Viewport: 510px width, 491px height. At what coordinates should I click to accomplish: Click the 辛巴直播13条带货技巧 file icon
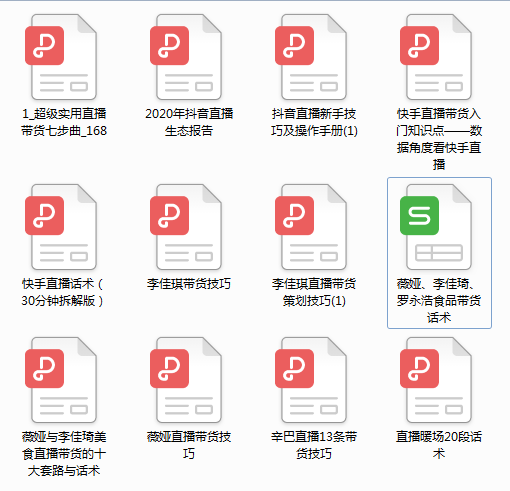311,380
